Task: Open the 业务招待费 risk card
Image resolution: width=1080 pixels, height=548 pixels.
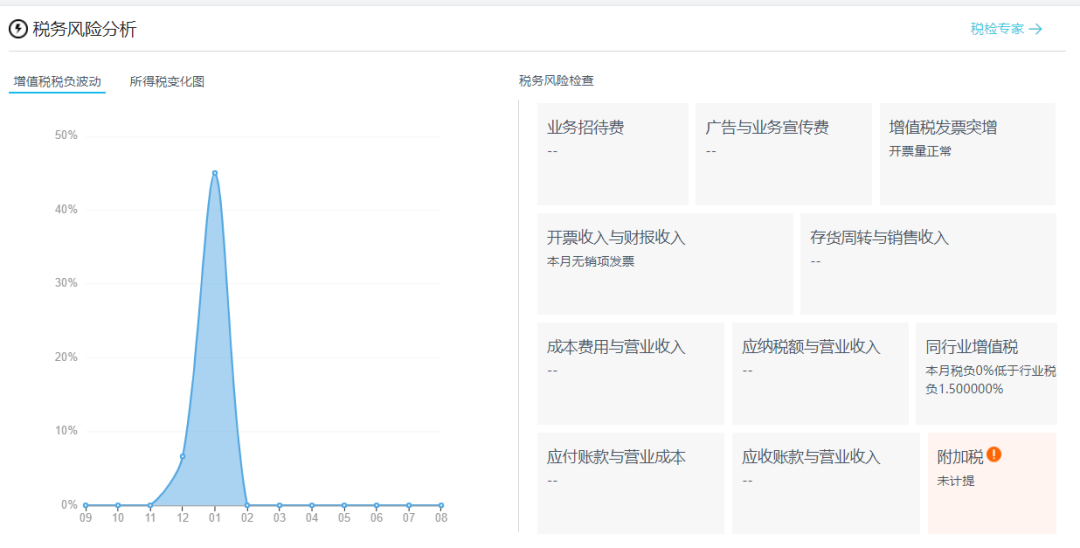Action: pyautogui.click(x=612, y=153)
